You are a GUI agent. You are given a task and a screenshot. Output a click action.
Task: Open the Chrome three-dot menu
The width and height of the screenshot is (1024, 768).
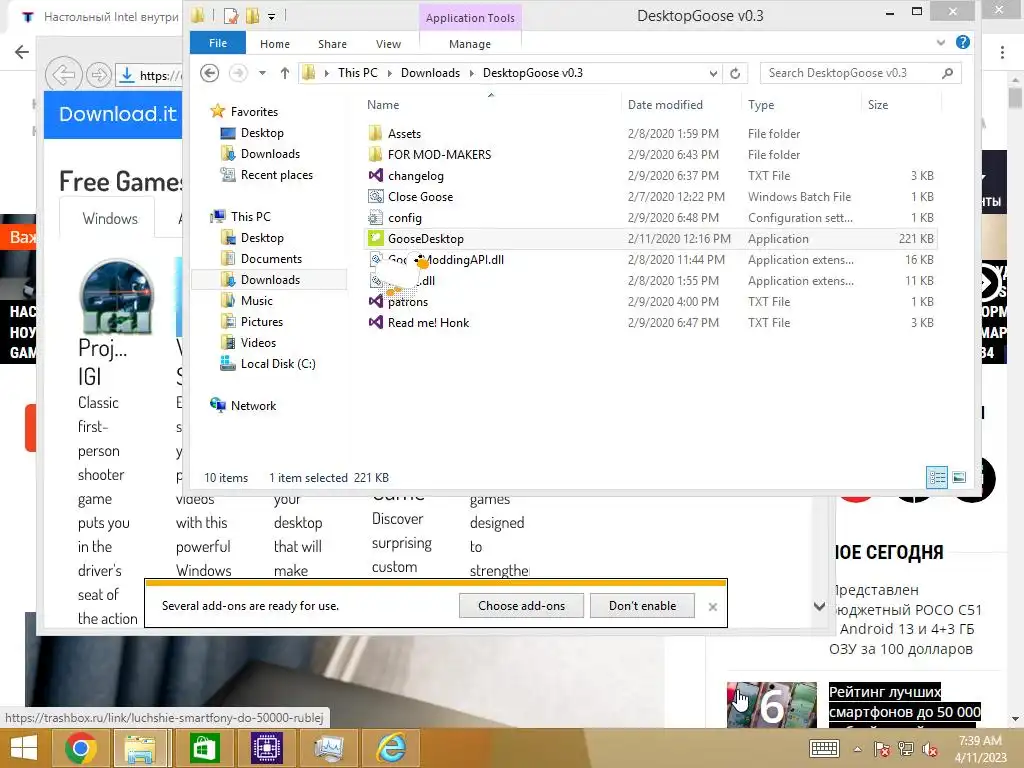[x=1002, y=53]
